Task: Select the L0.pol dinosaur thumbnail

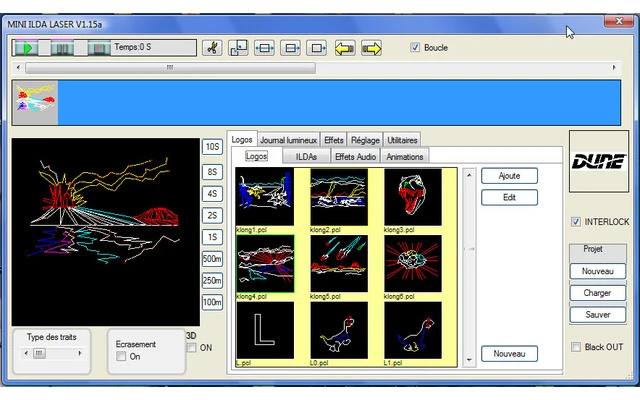Action: [339, 330]
